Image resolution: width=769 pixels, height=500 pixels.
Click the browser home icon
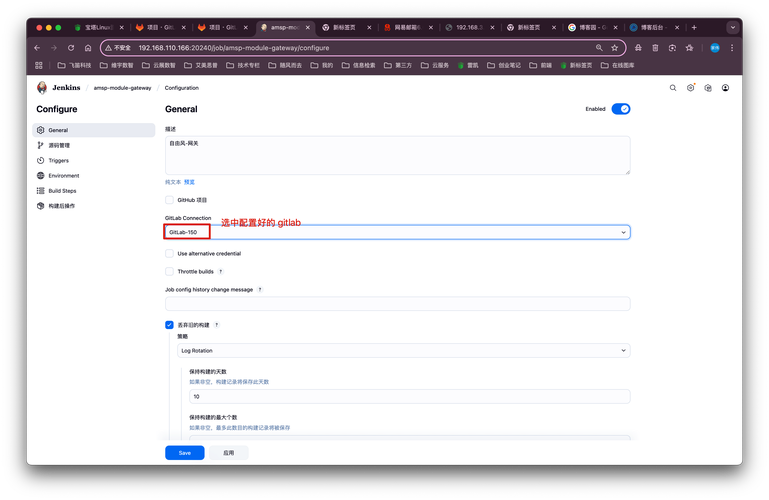point(88,47)
